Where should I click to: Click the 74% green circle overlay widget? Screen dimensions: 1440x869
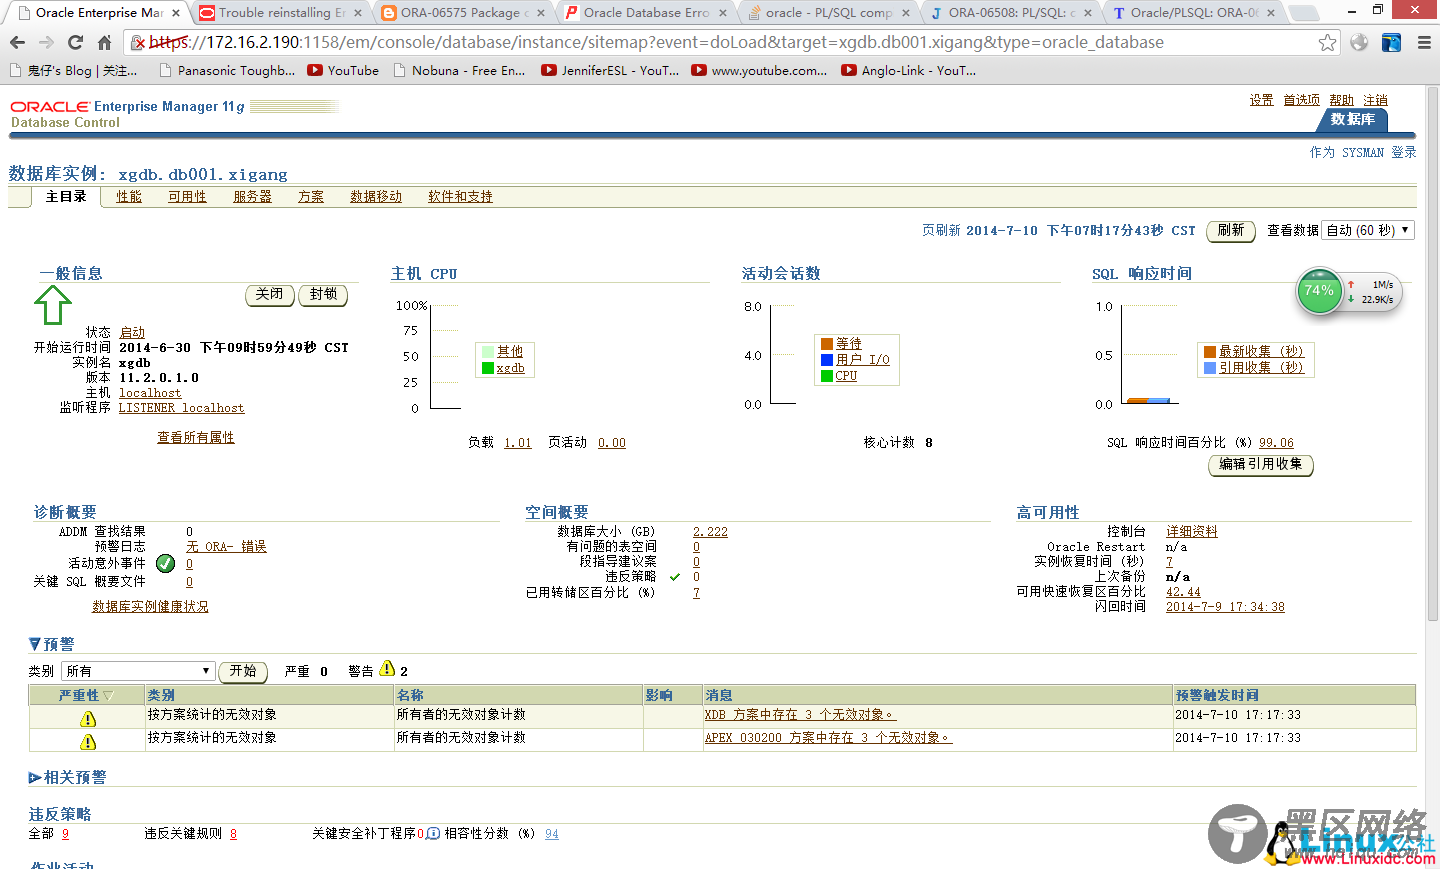(x=1319, y=291)
